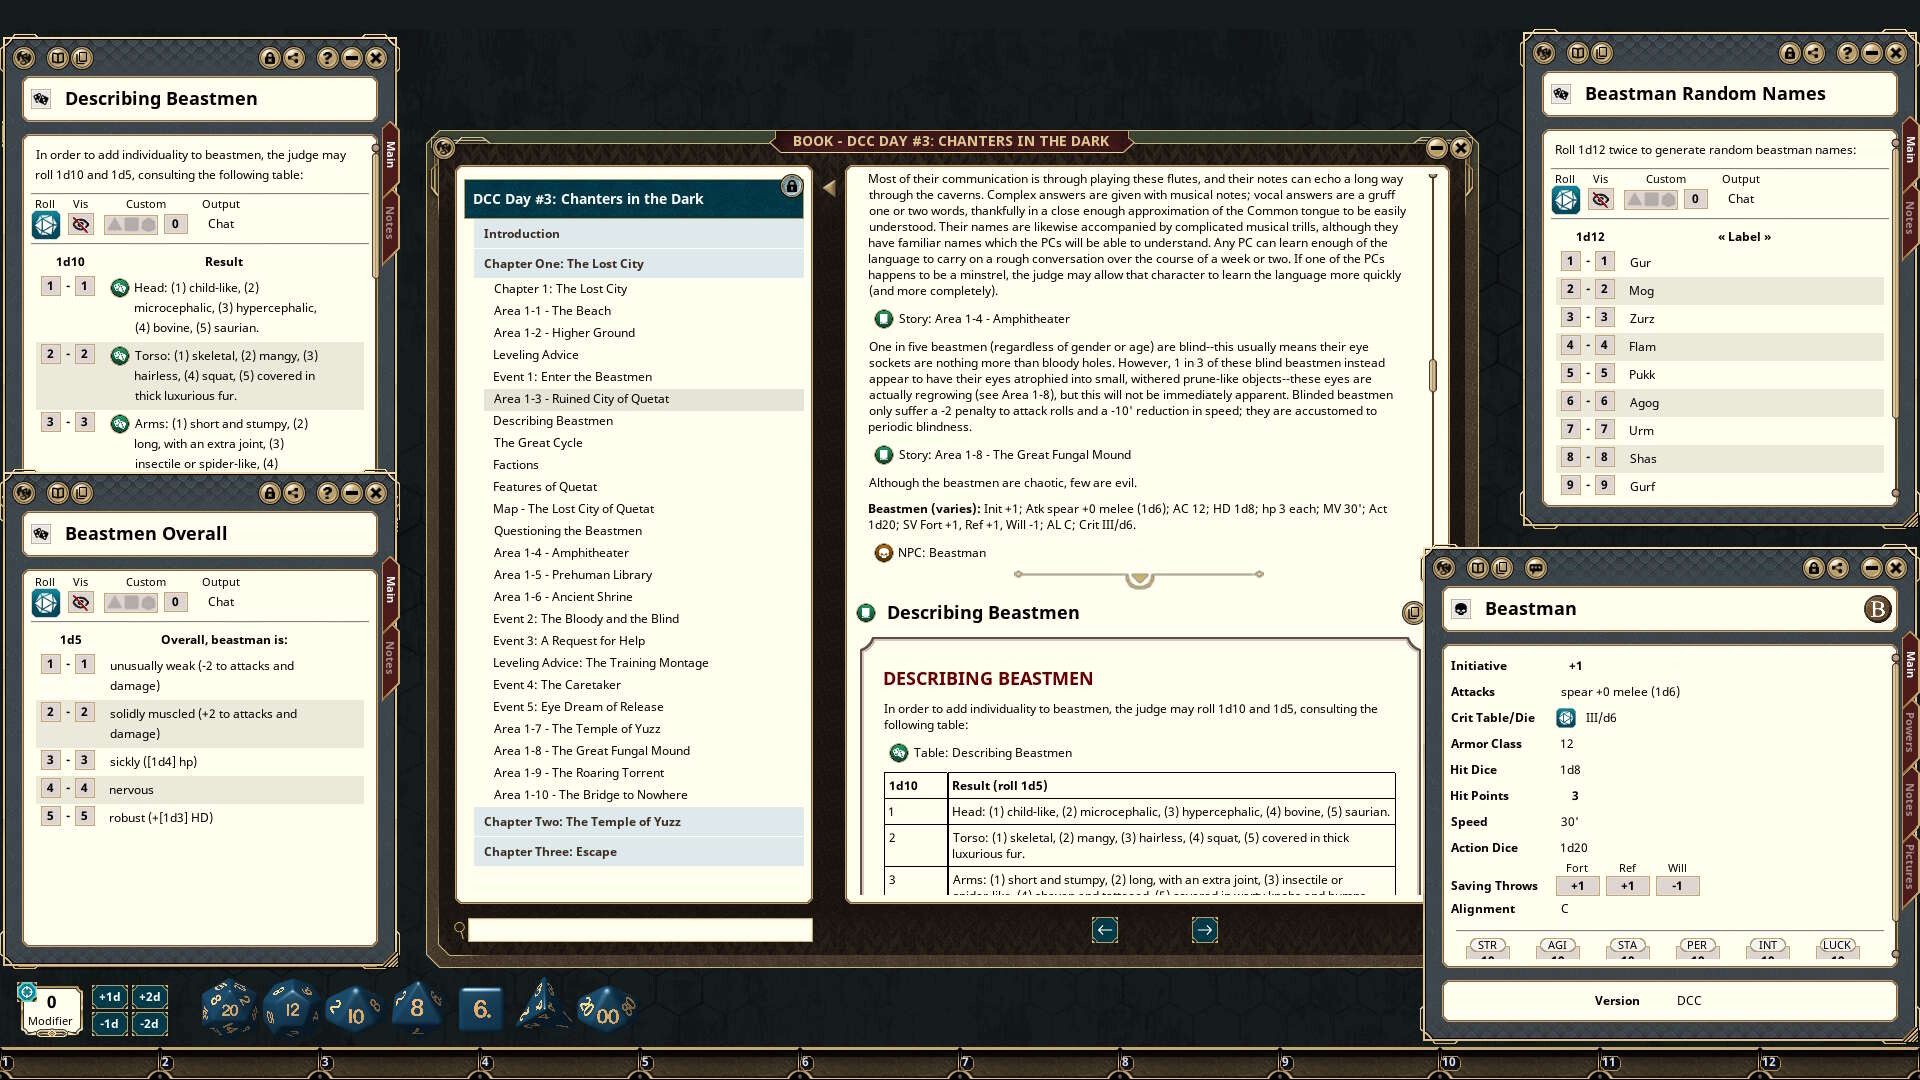Click the Roll dice icon in Describing Beastmen table
The image size is (1920, 1080).
point(46,224)
